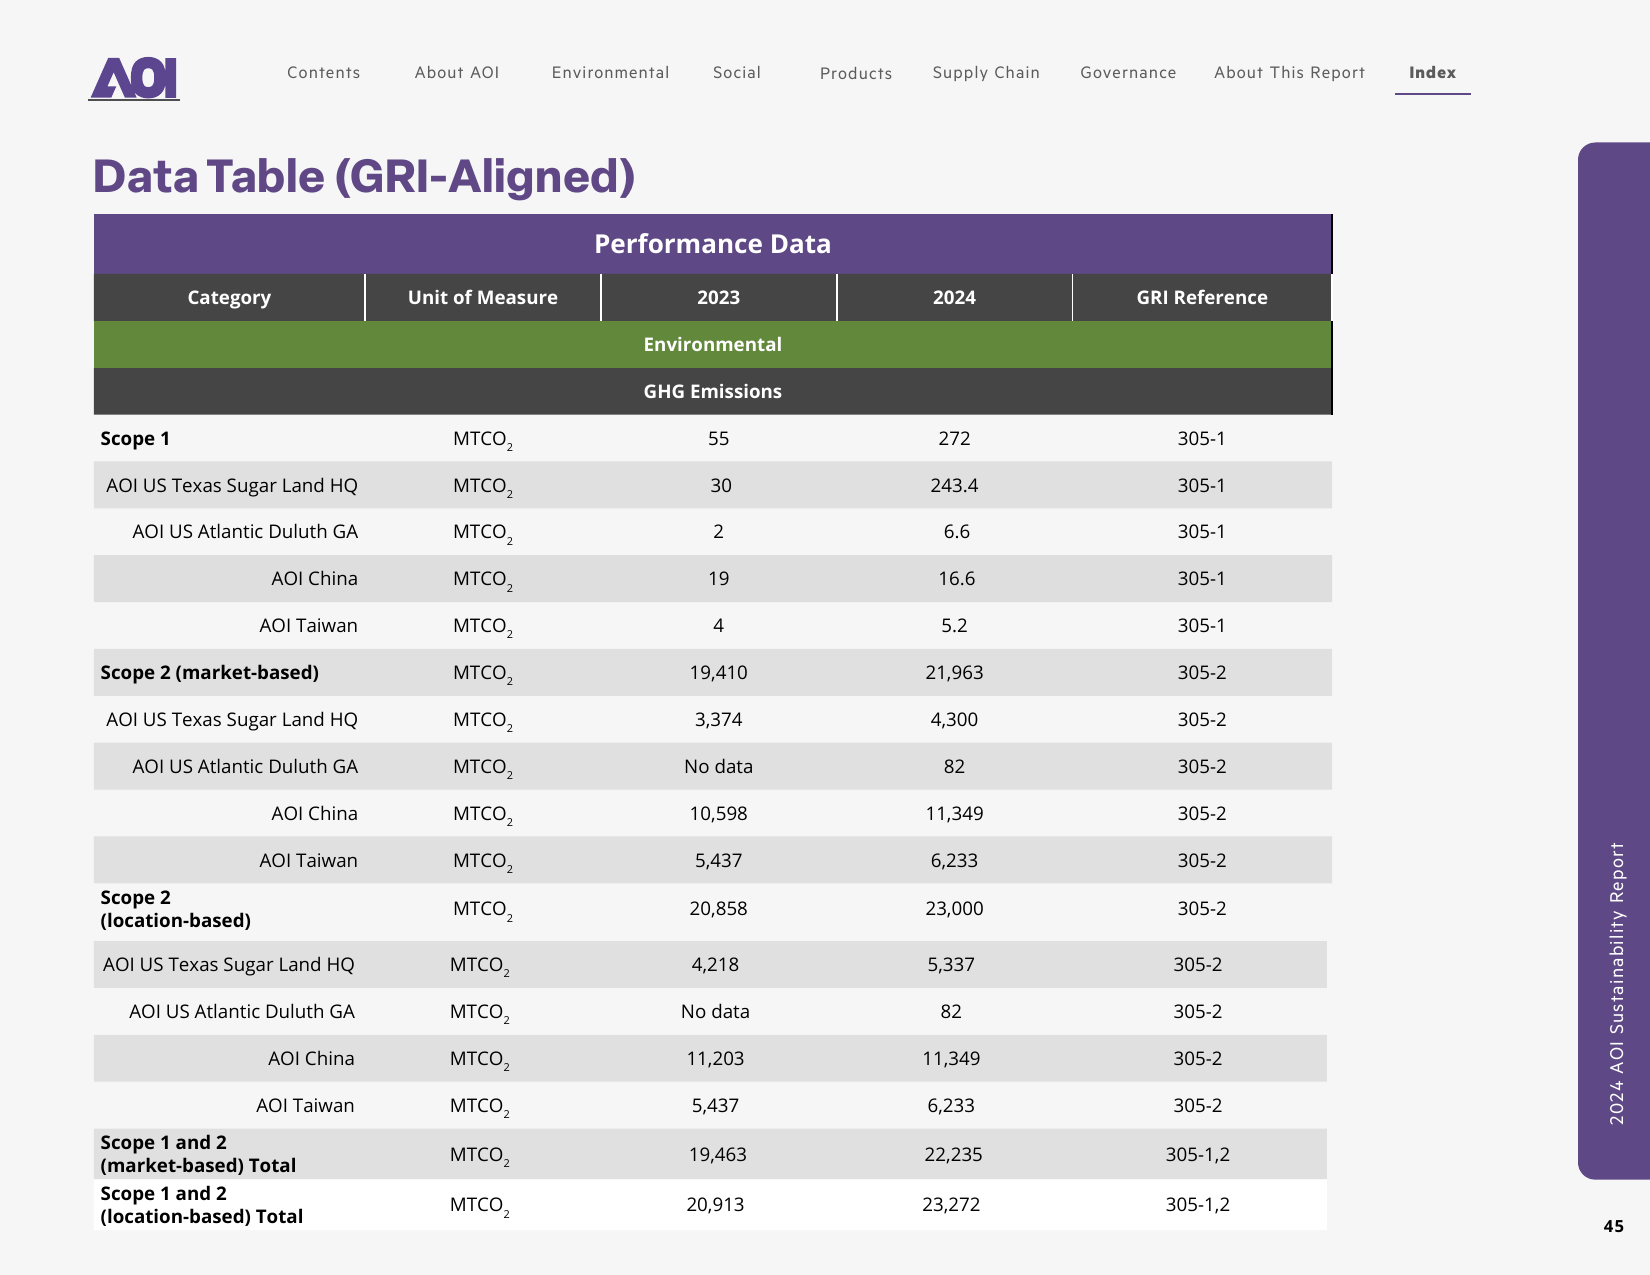Click the value '10,598' in the table
Viewport: 1650px width, 1275px height.
pyautogui.click(x=718, y=814)
